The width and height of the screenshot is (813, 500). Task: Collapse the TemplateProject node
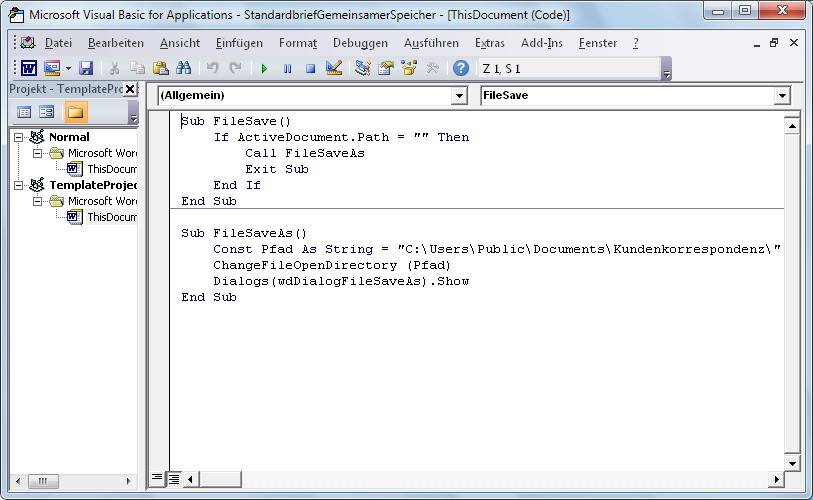(x=19, y=185)
